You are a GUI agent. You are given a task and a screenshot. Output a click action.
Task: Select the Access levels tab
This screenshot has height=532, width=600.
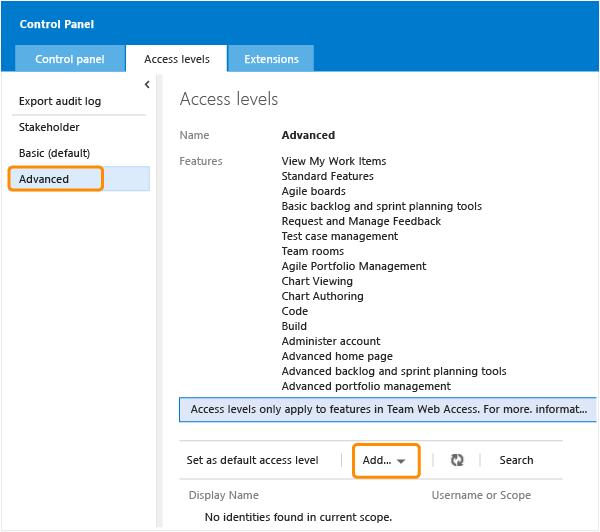(x=177, y=59)
